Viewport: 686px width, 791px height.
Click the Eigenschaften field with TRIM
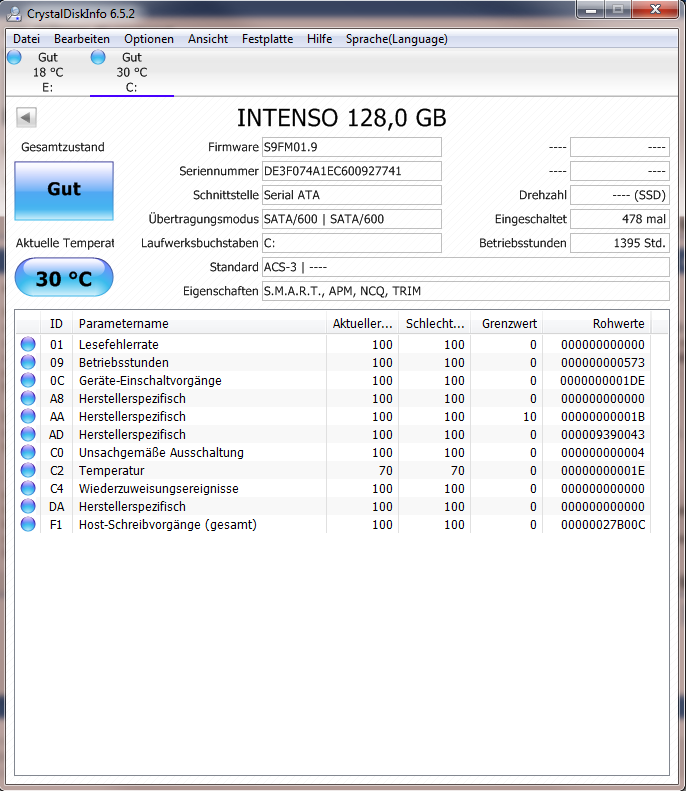pyautogui.click(x=466, y=291)
